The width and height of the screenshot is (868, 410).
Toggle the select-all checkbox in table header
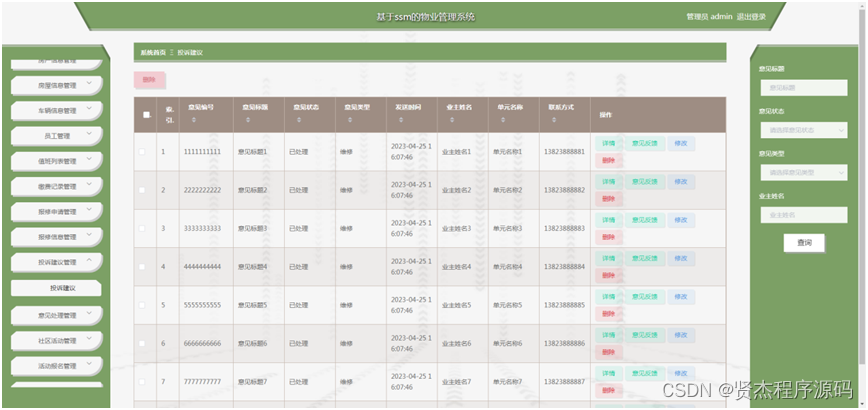[146, 115]
